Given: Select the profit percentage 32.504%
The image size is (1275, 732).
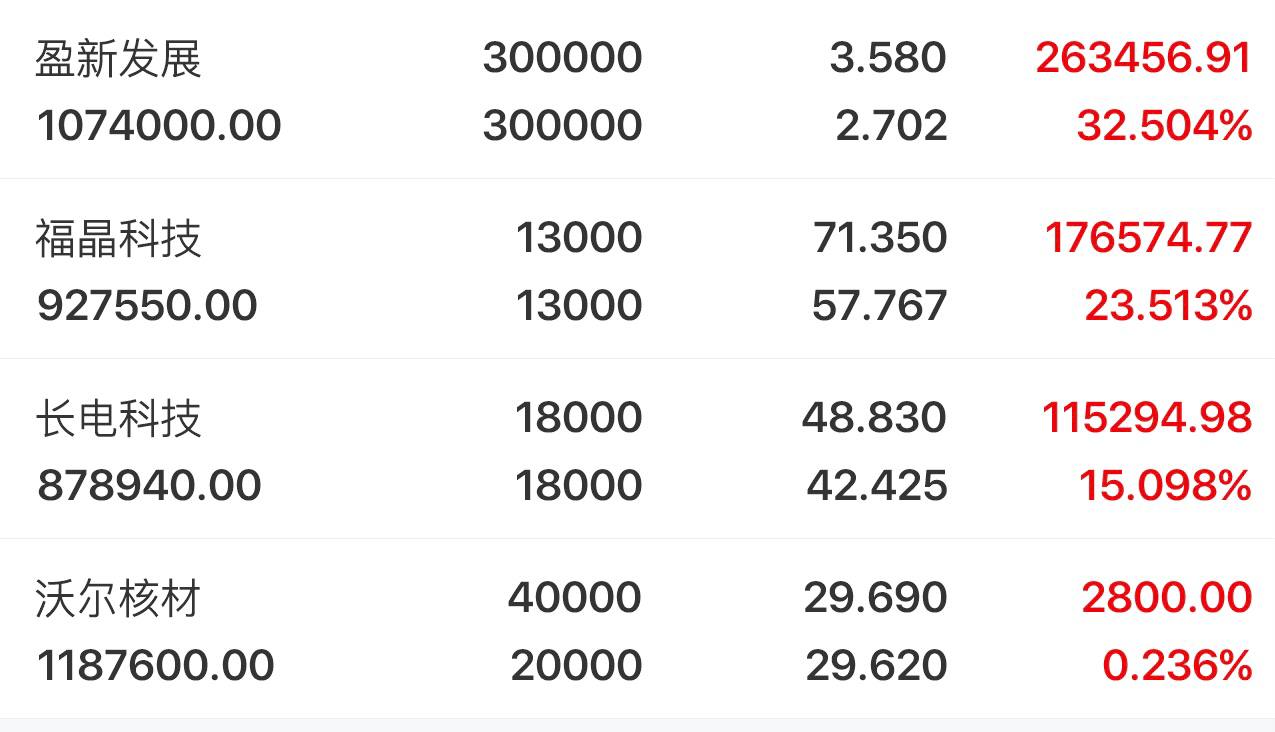Looking at the screenshot, I should (1164, 126).
